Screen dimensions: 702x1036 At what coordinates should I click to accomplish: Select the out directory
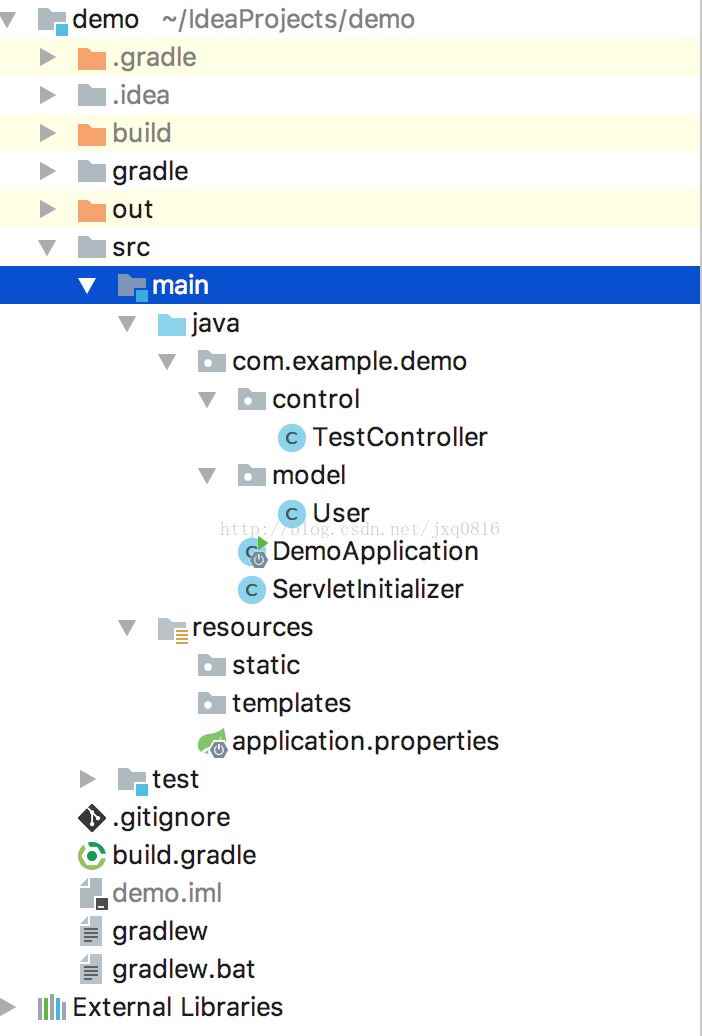tap(132, 210)
